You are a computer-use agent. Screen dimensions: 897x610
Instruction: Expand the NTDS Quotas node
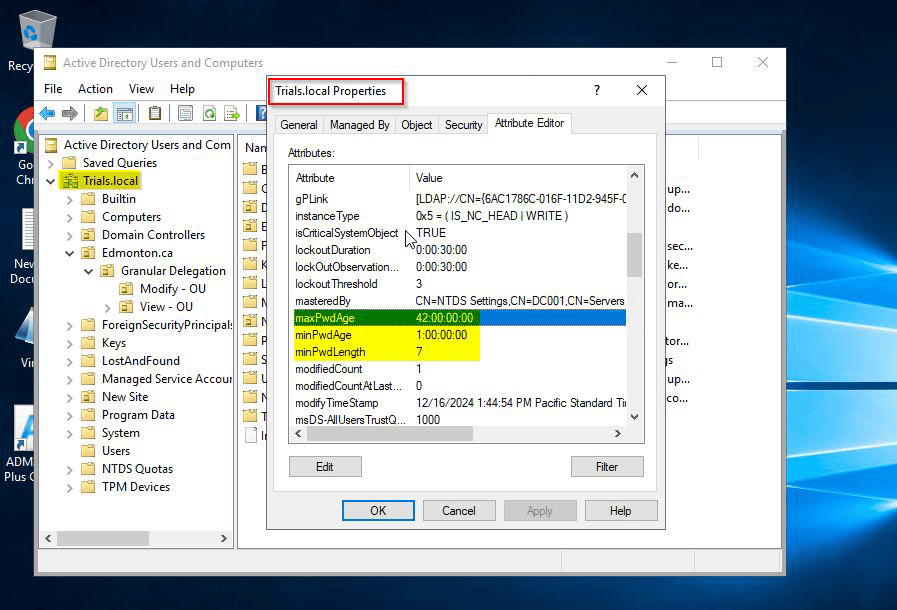pyautogui.click(x=69, y=470)
